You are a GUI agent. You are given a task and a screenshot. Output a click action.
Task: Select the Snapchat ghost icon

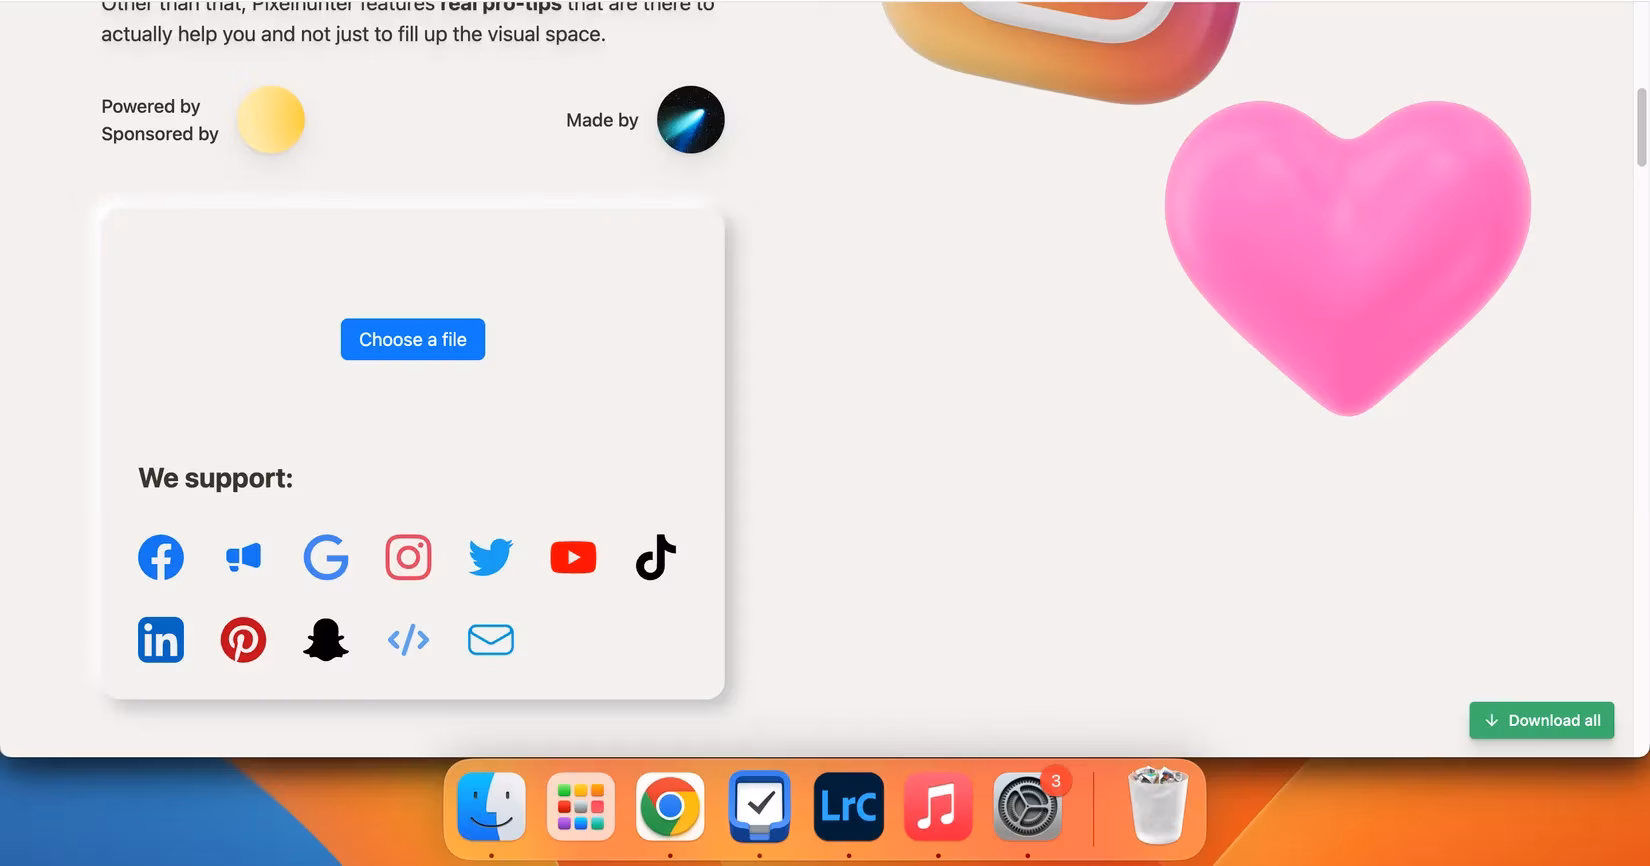[326, 640]
